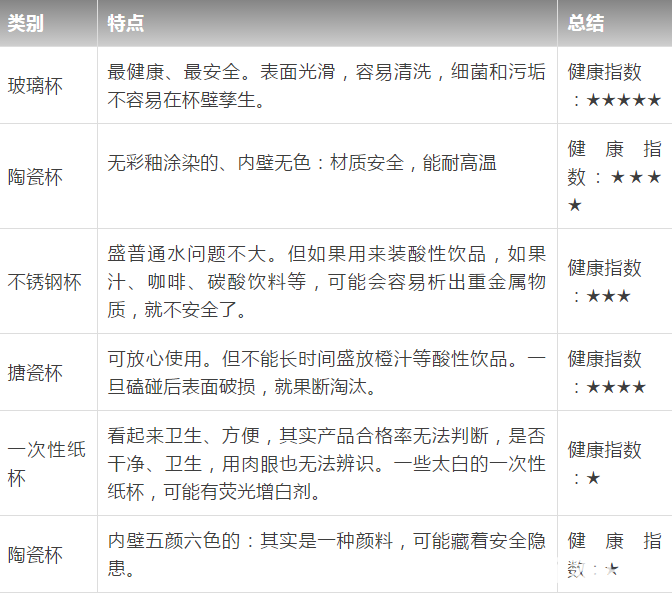Screen dimensions: 672x593
Task: Click the one-star 健康指数 for 一次性纸杯
Action: (605, 464)
